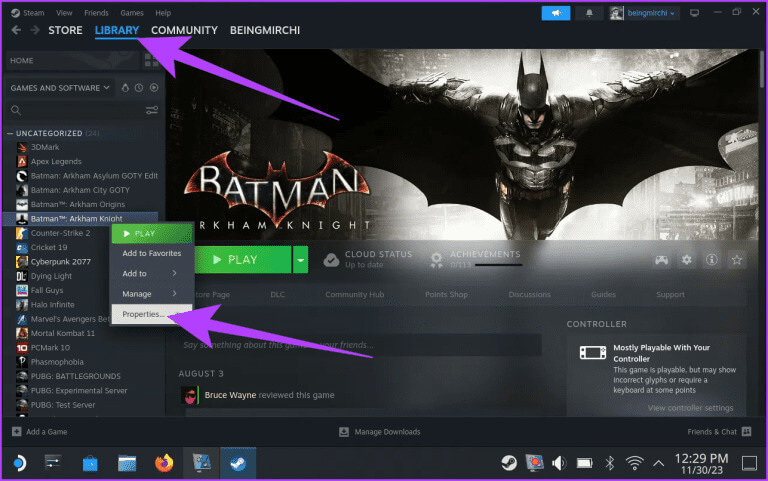Select Properties in the context menu

[152, 314]
